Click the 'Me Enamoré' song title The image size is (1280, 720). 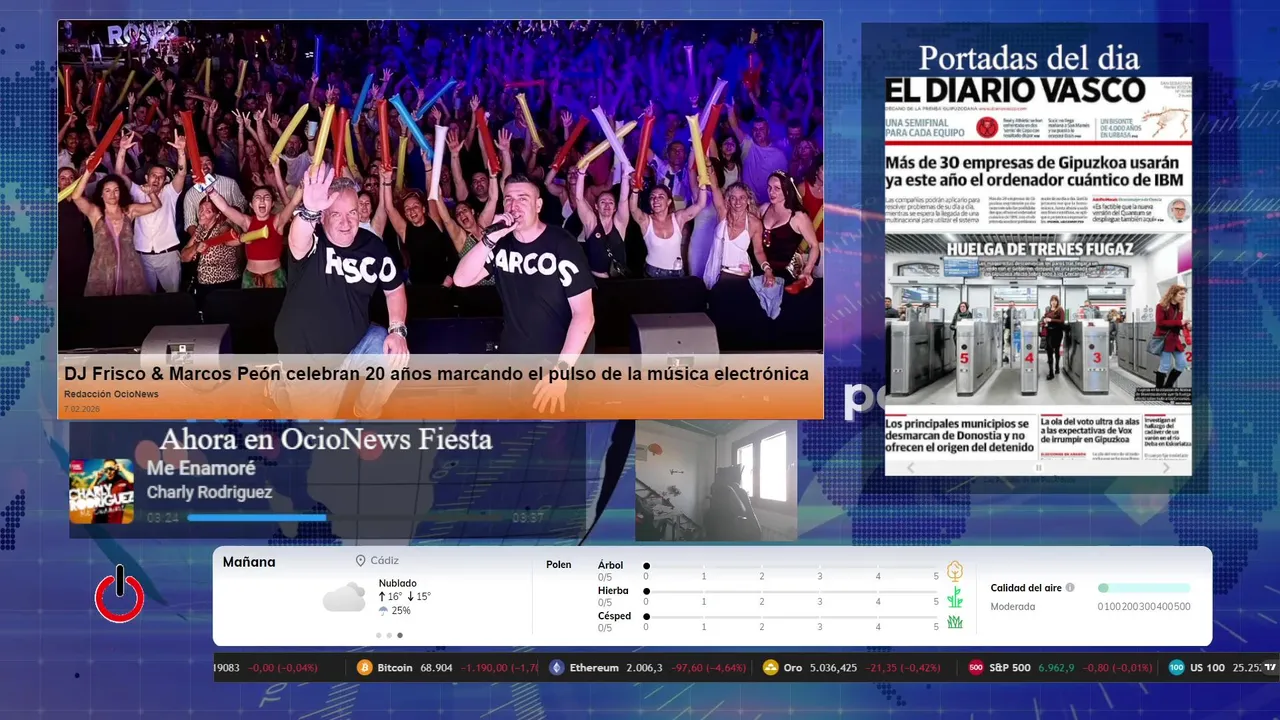pyautogui.click(x=201, y=468)
